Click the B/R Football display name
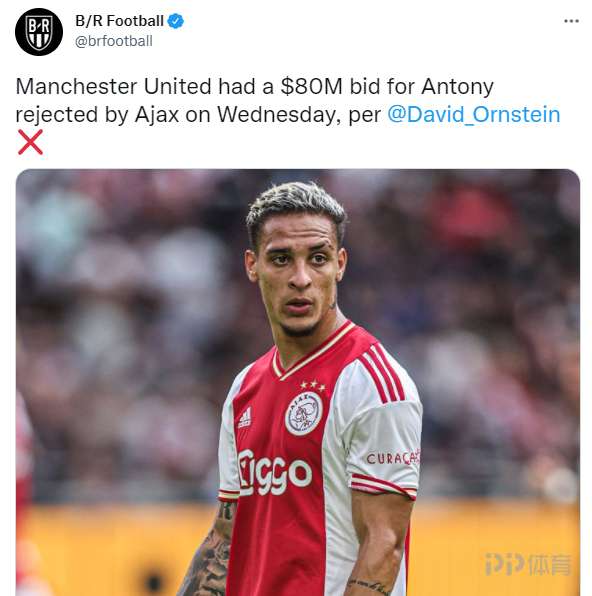This screenshot has height=596, width=592. (119, 21)
